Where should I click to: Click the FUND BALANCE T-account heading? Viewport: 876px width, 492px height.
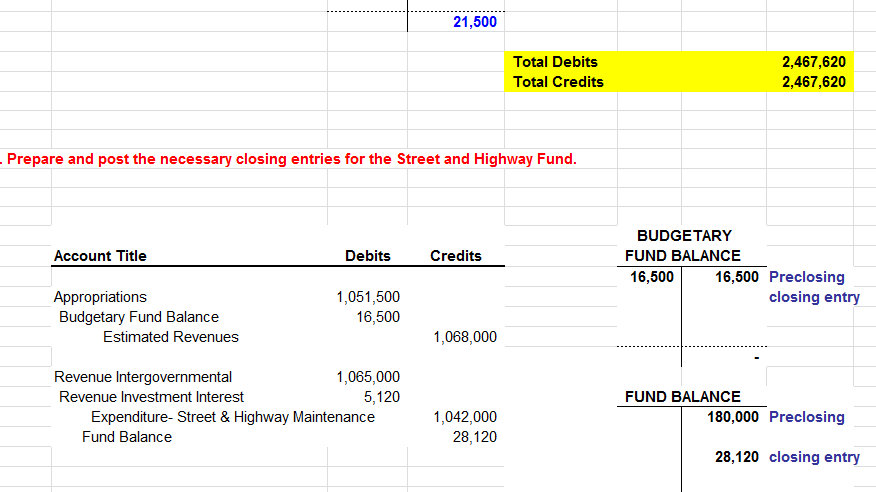[x=683, y=397]
